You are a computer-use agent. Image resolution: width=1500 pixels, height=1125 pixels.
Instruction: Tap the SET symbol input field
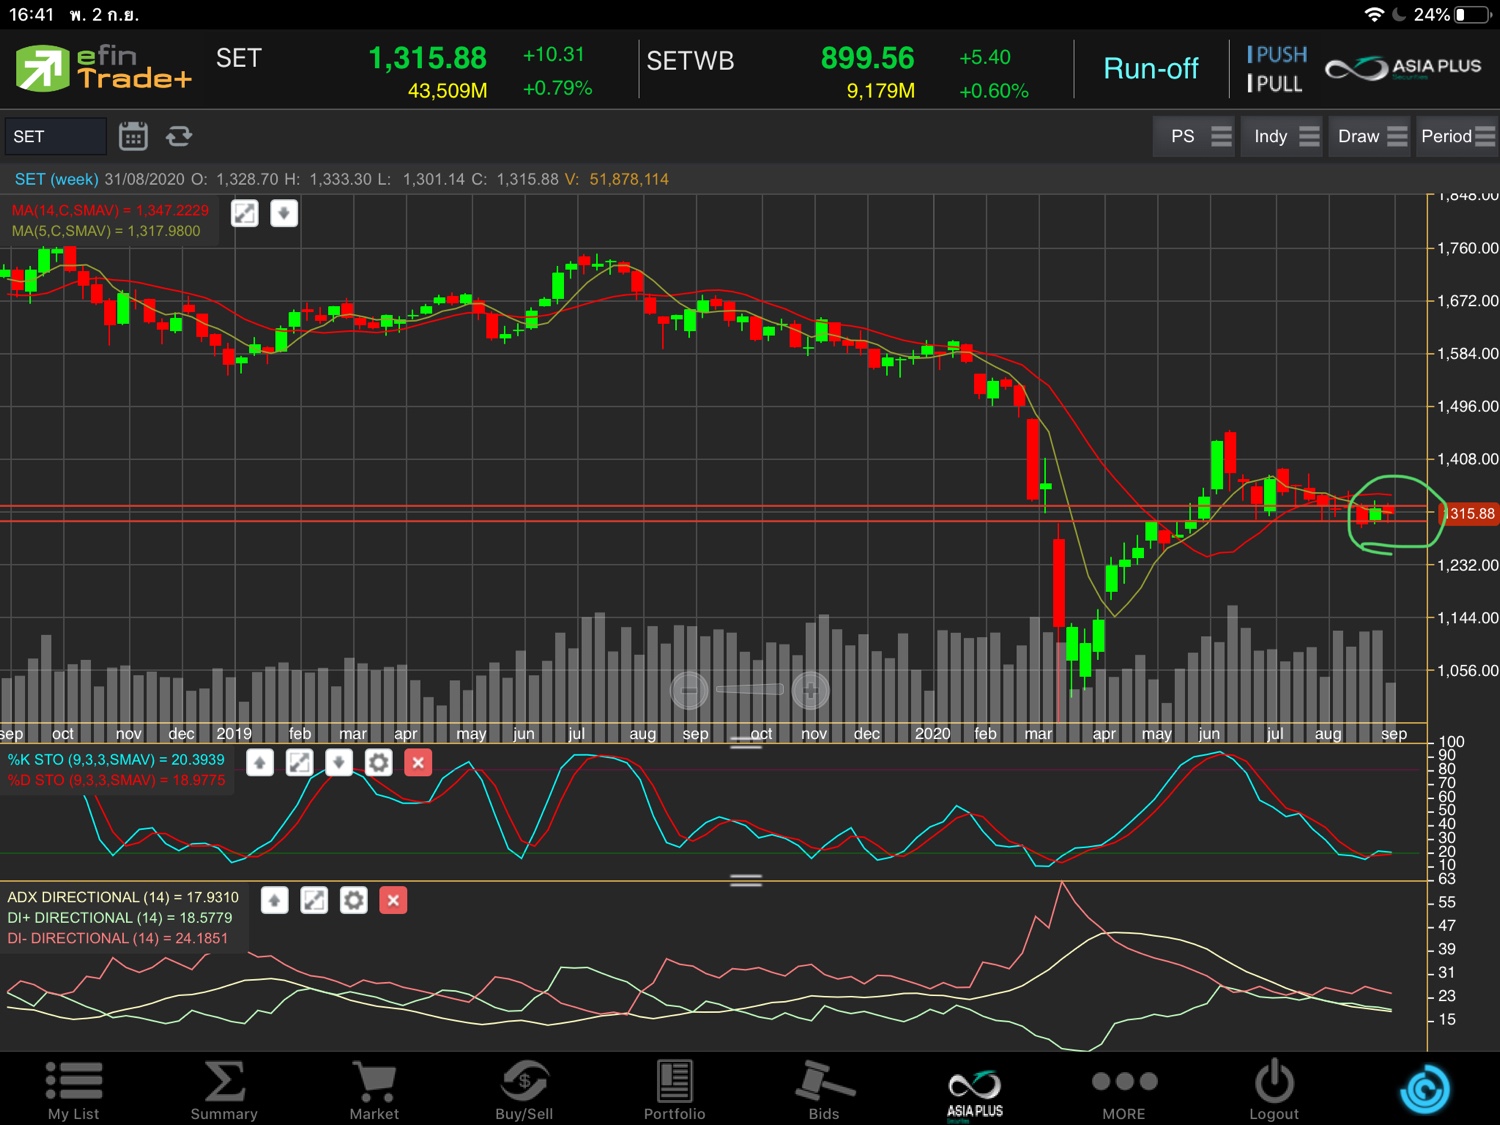[x=55, y=136]
